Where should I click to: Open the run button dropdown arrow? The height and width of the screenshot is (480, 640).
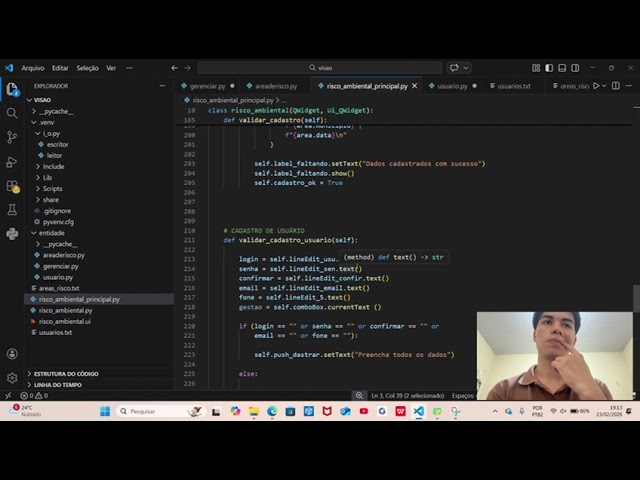pyautogui.click(x=604, y=86)
